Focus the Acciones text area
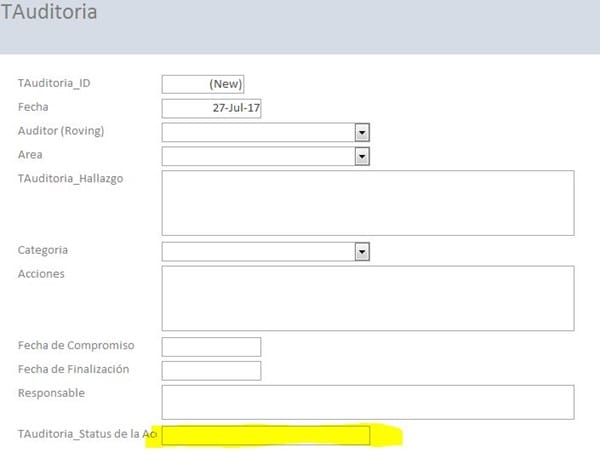The height and width of the screenshot is (470, 600). (x=368, y=298)
